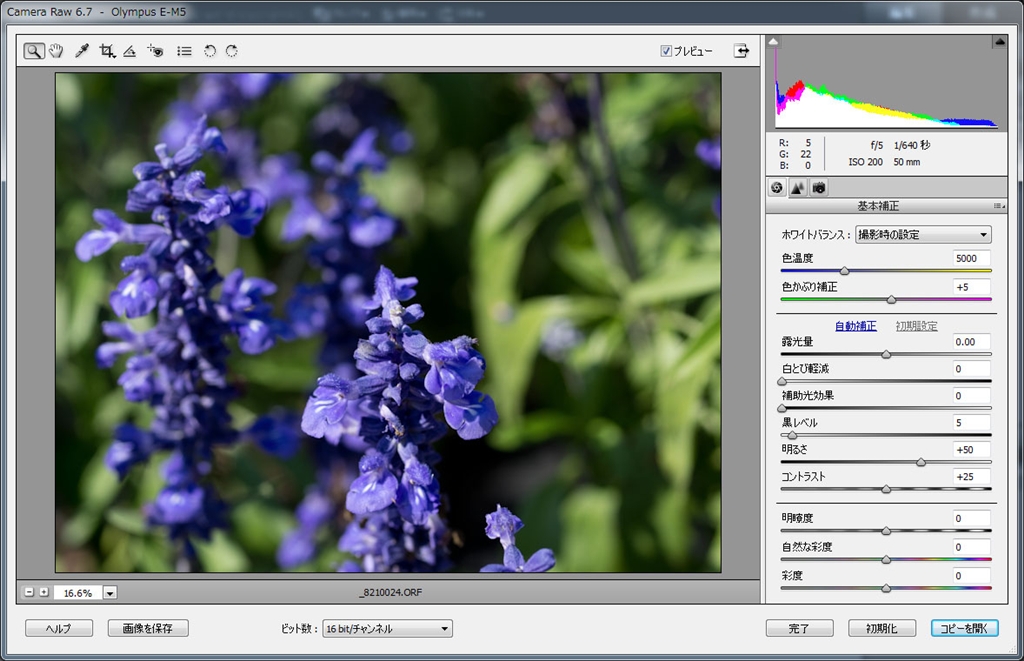The width and height of the screenshot is (1024, 661).
Task: Click the 画像を保存 button
Action: click(x=148, y=629)
